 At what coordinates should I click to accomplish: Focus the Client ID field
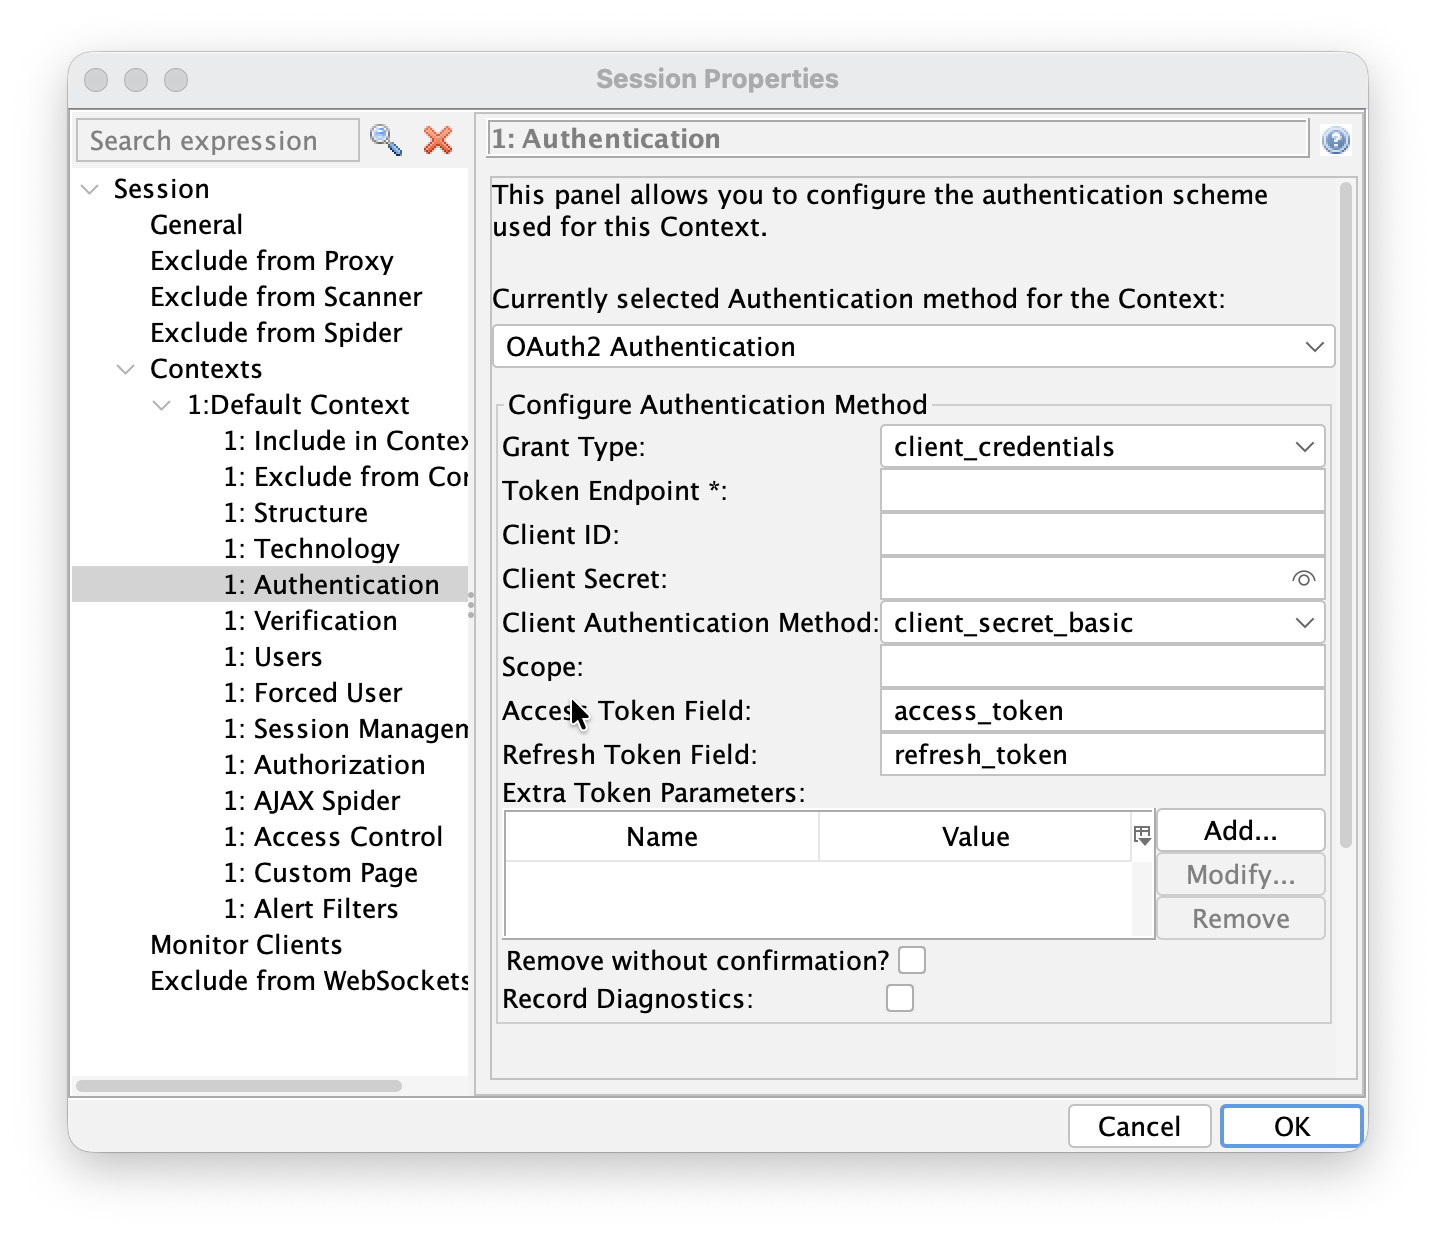1103,535
